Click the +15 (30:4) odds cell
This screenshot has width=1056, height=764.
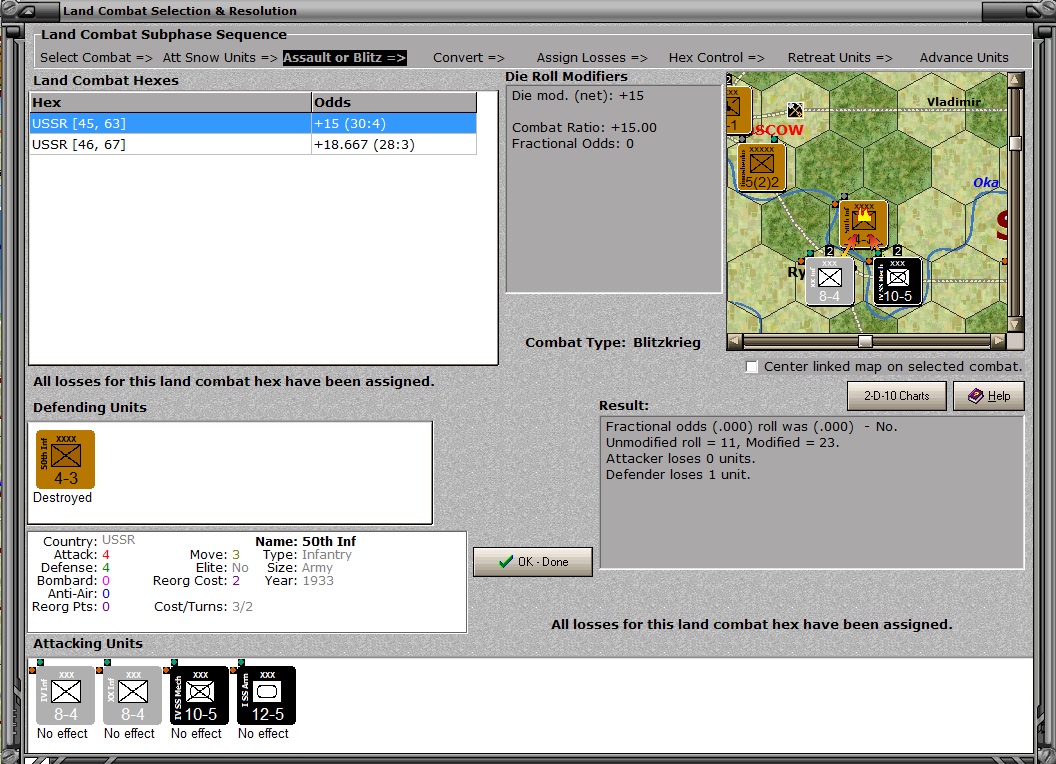394,123
